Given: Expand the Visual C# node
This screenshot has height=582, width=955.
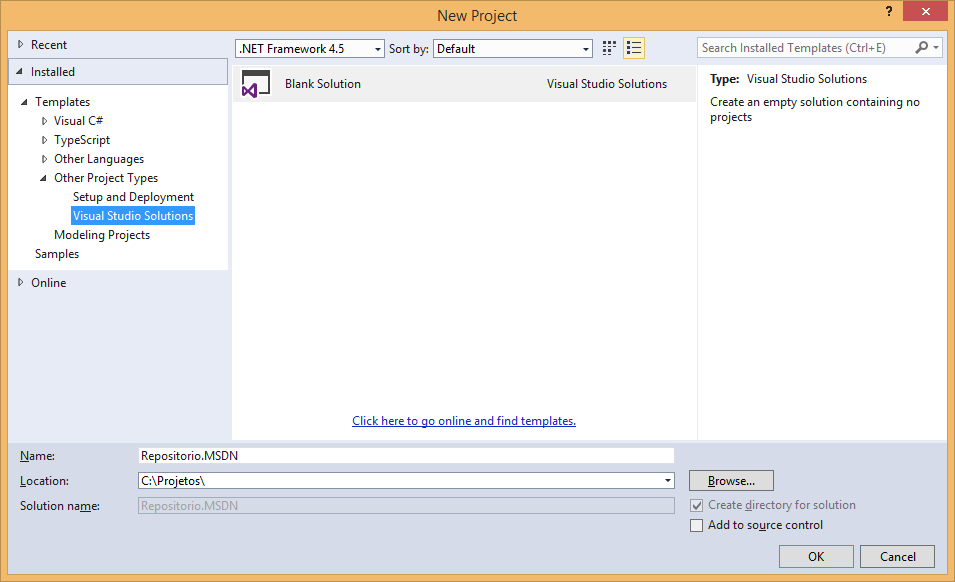Looking at the screenshot, I should 44,121.
